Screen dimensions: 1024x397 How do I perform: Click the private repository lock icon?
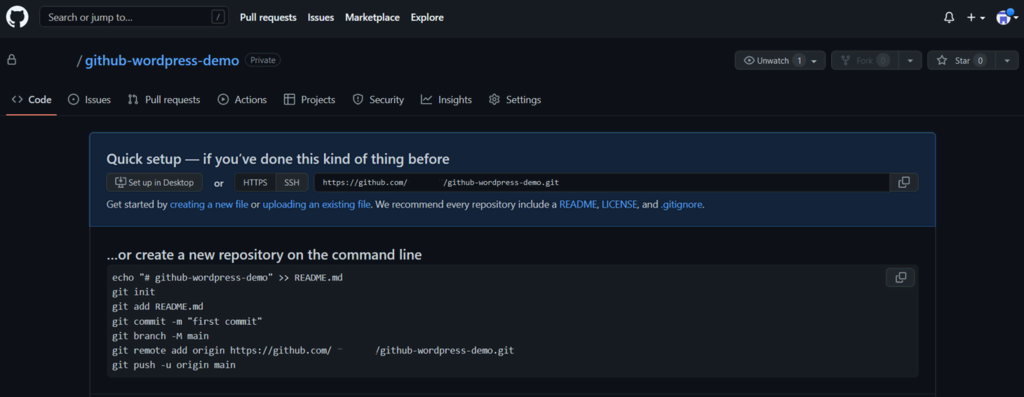tap(11, 60)
